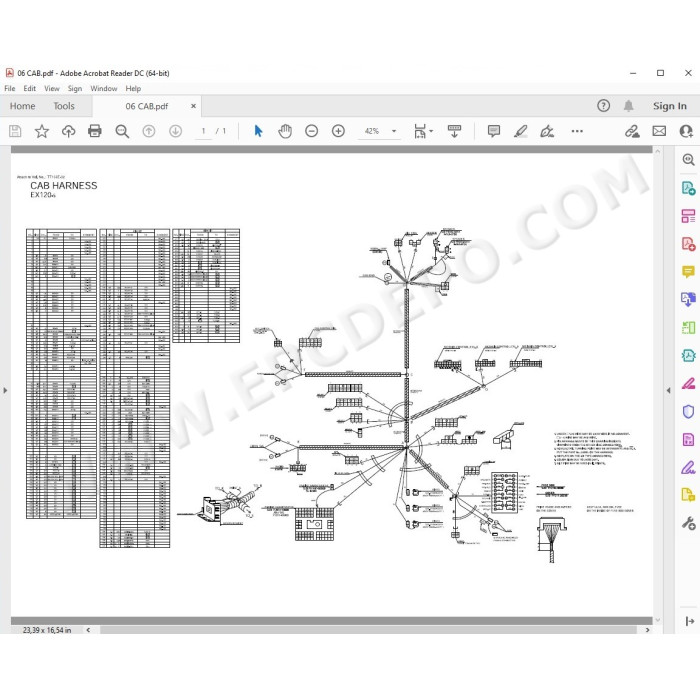Image resolution: width=700 pixels, height=700 pixels.
Task: Click the horizontal scrollbar
Action: click(368, 630)
